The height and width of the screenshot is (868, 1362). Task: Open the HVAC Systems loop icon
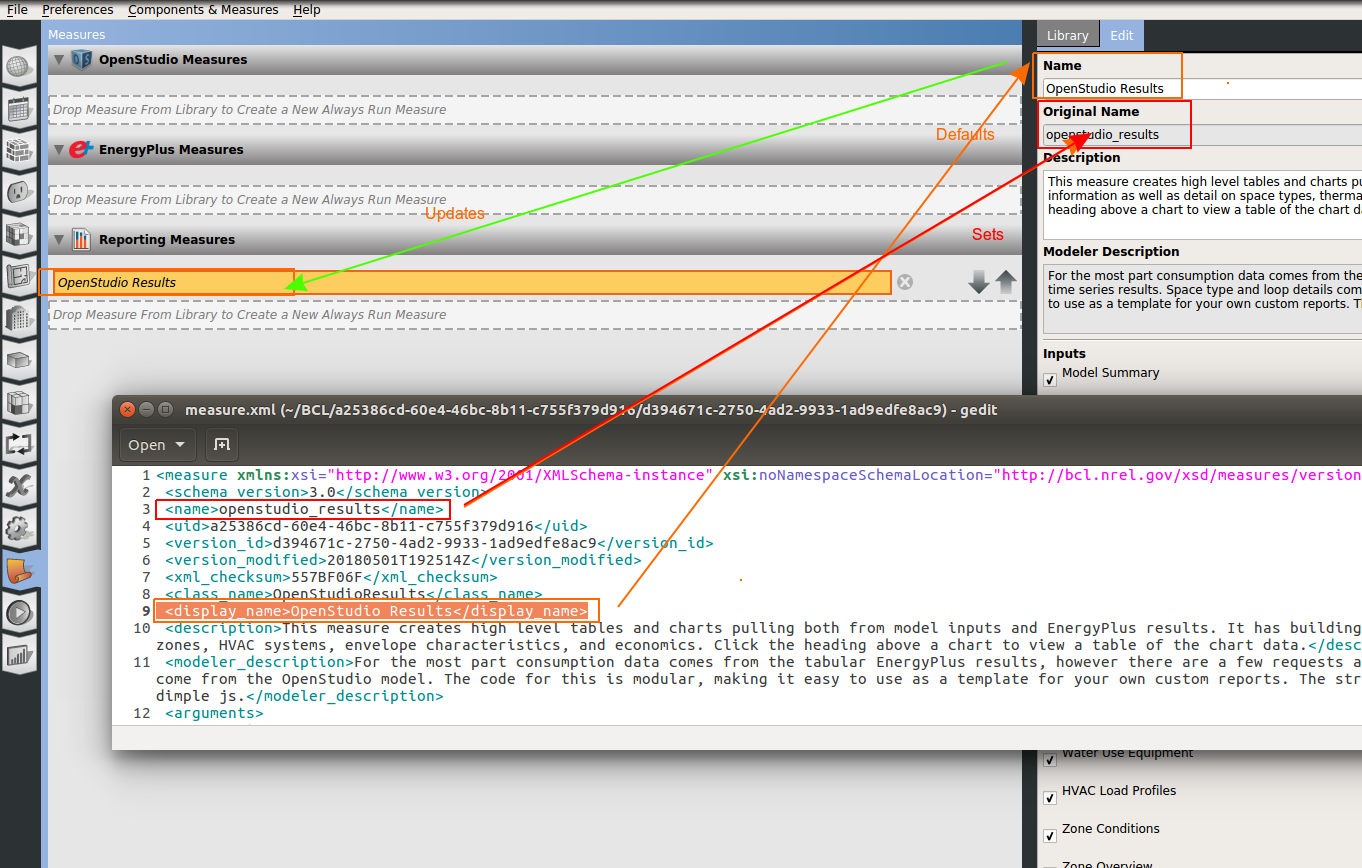tap(18, 444)
